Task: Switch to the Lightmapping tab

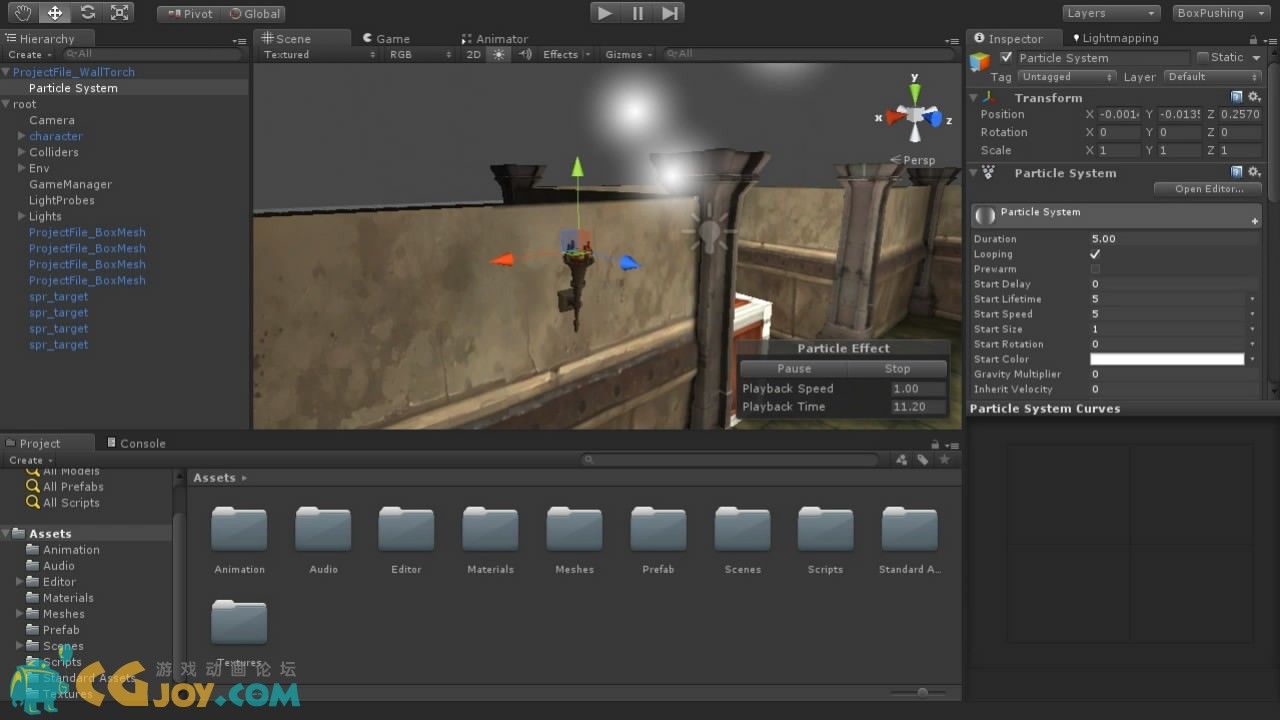Action: (1115, 38)
